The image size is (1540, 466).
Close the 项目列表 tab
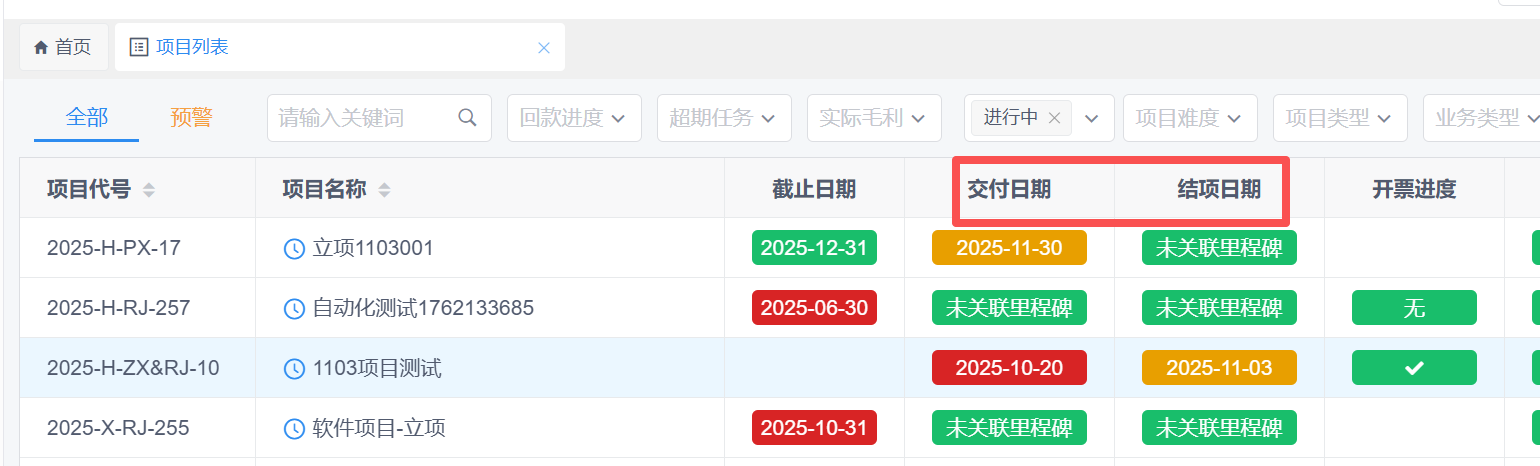point(544,47)
